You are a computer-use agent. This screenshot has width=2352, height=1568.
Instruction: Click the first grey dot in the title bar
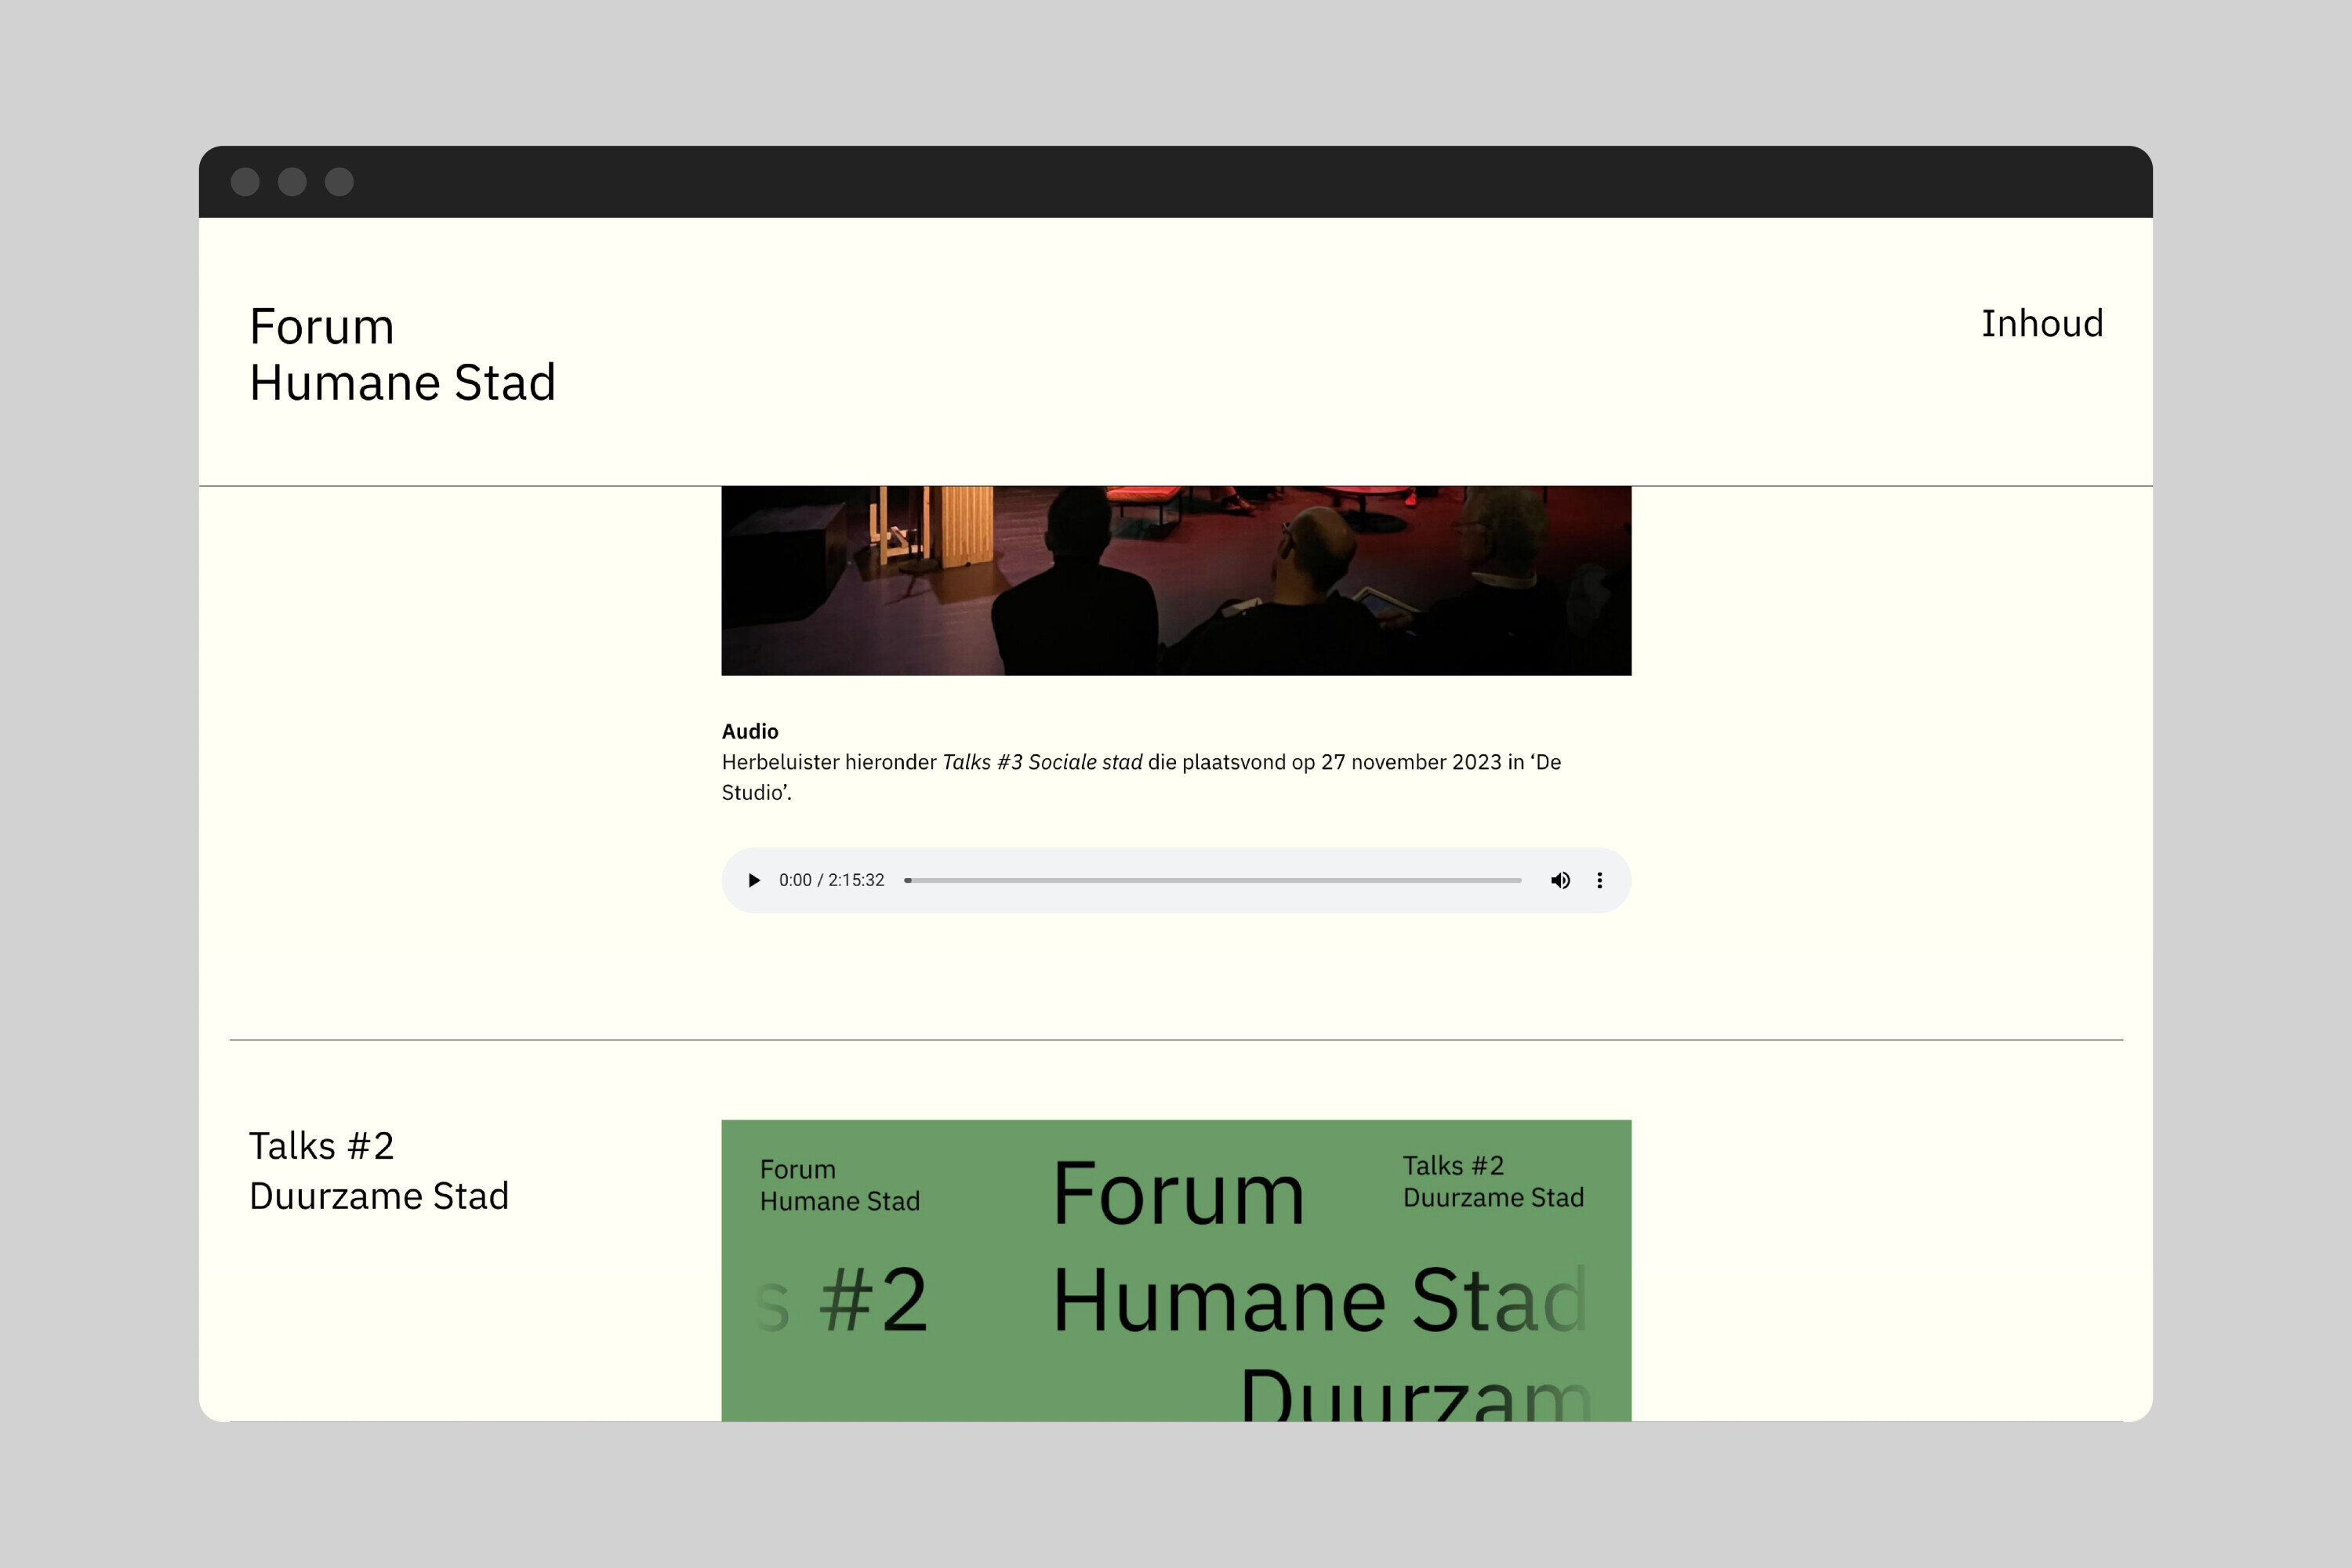coord(245,182)
